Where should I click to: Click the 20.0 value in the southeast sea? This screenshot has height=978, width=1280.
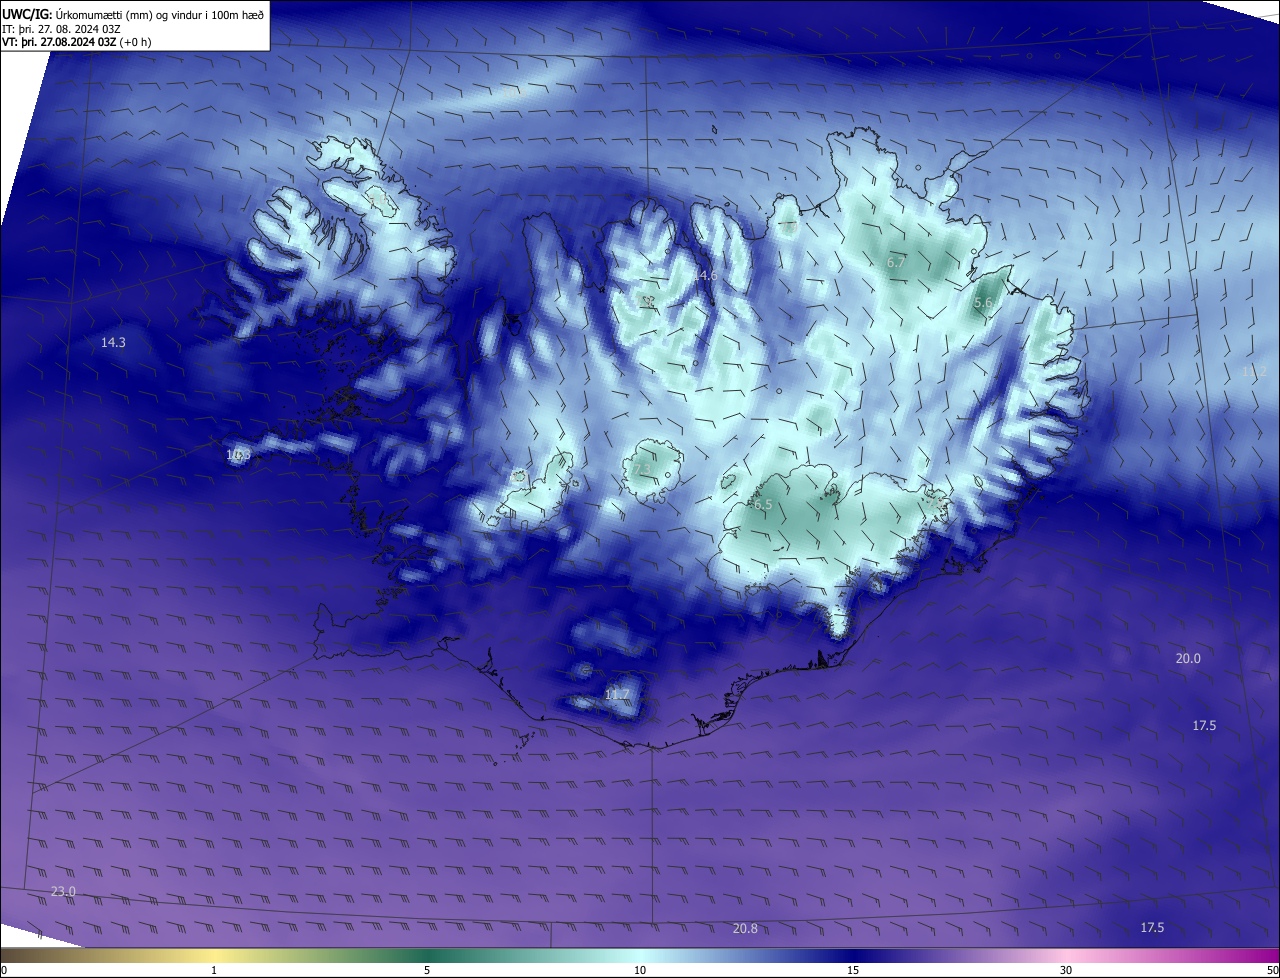[1188, 659]
